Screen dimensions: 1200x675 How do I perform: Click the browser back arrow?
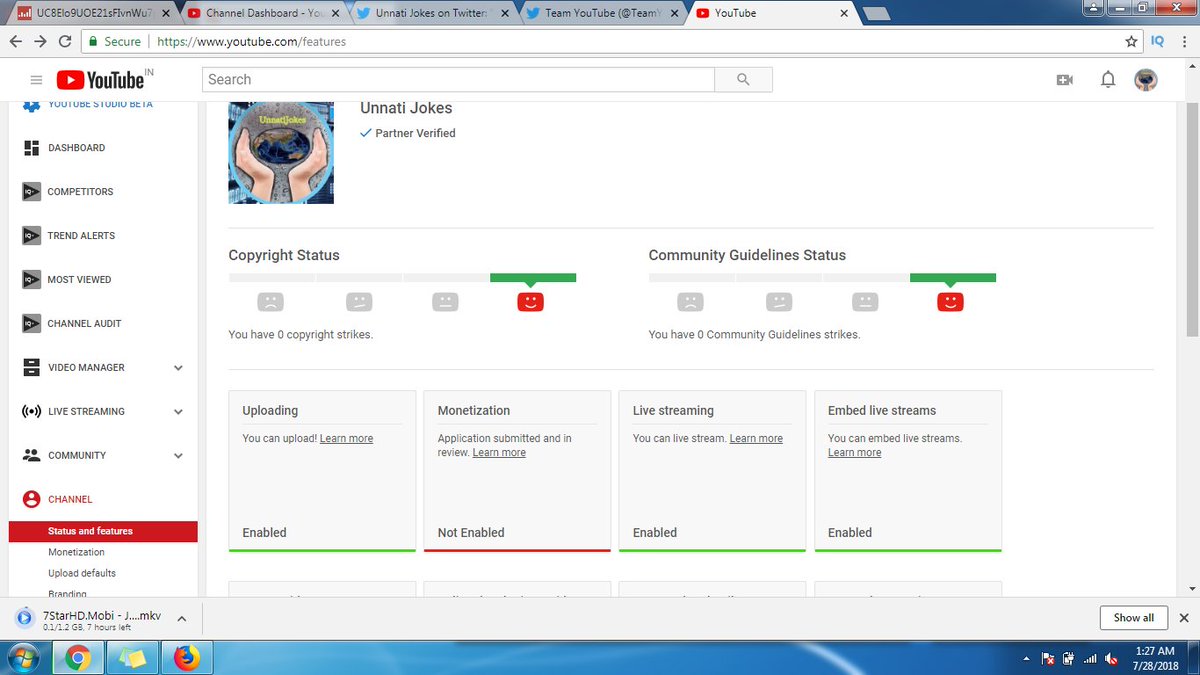tap(16, 42)
